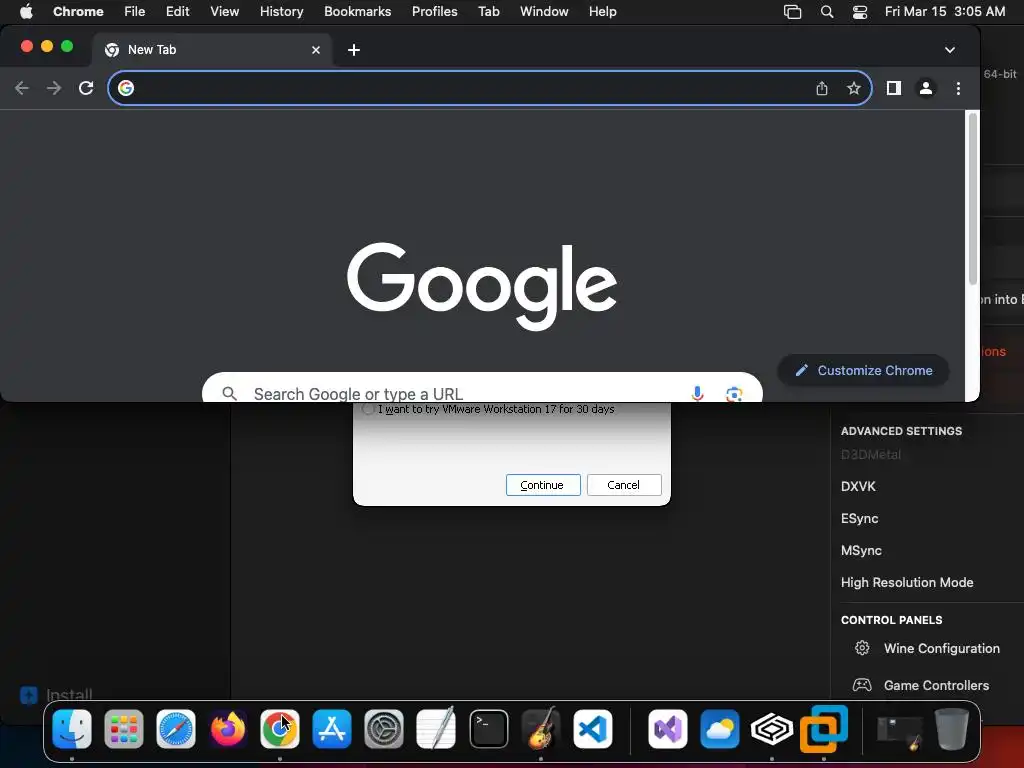Image resolution: width=1024 pixels, height=768 pixels.
Task: Click the Search Google or type a URL box
Action: click(482, 387)
